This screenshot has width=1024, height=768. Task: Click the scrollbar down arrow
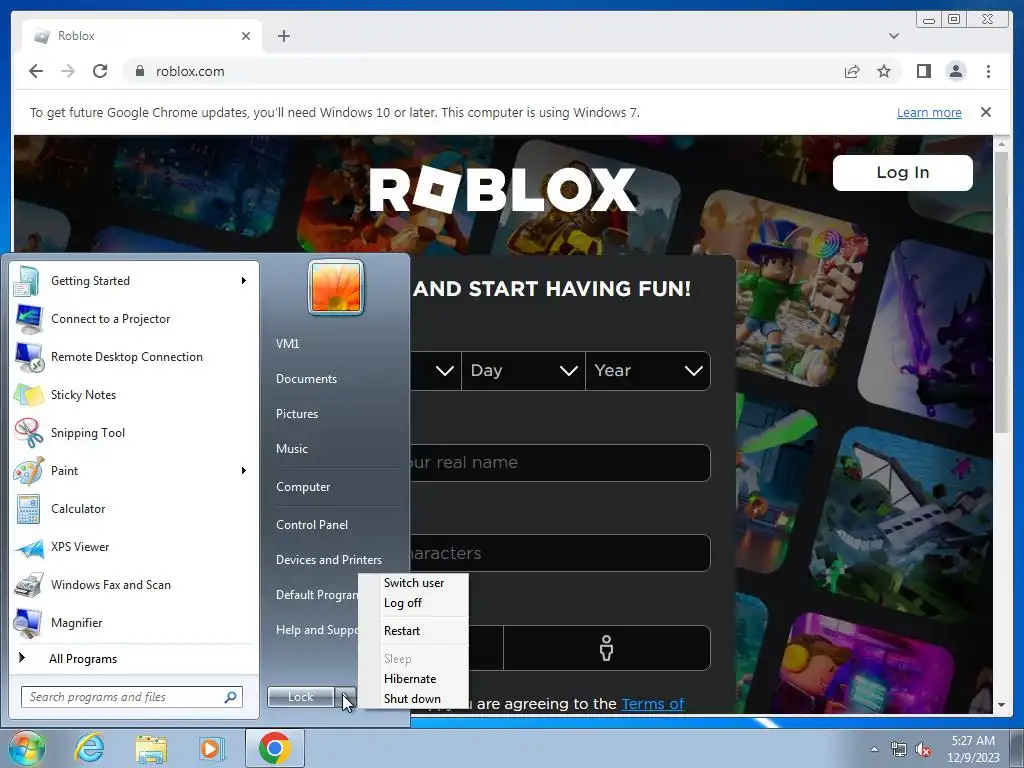tap(1001, 705)
